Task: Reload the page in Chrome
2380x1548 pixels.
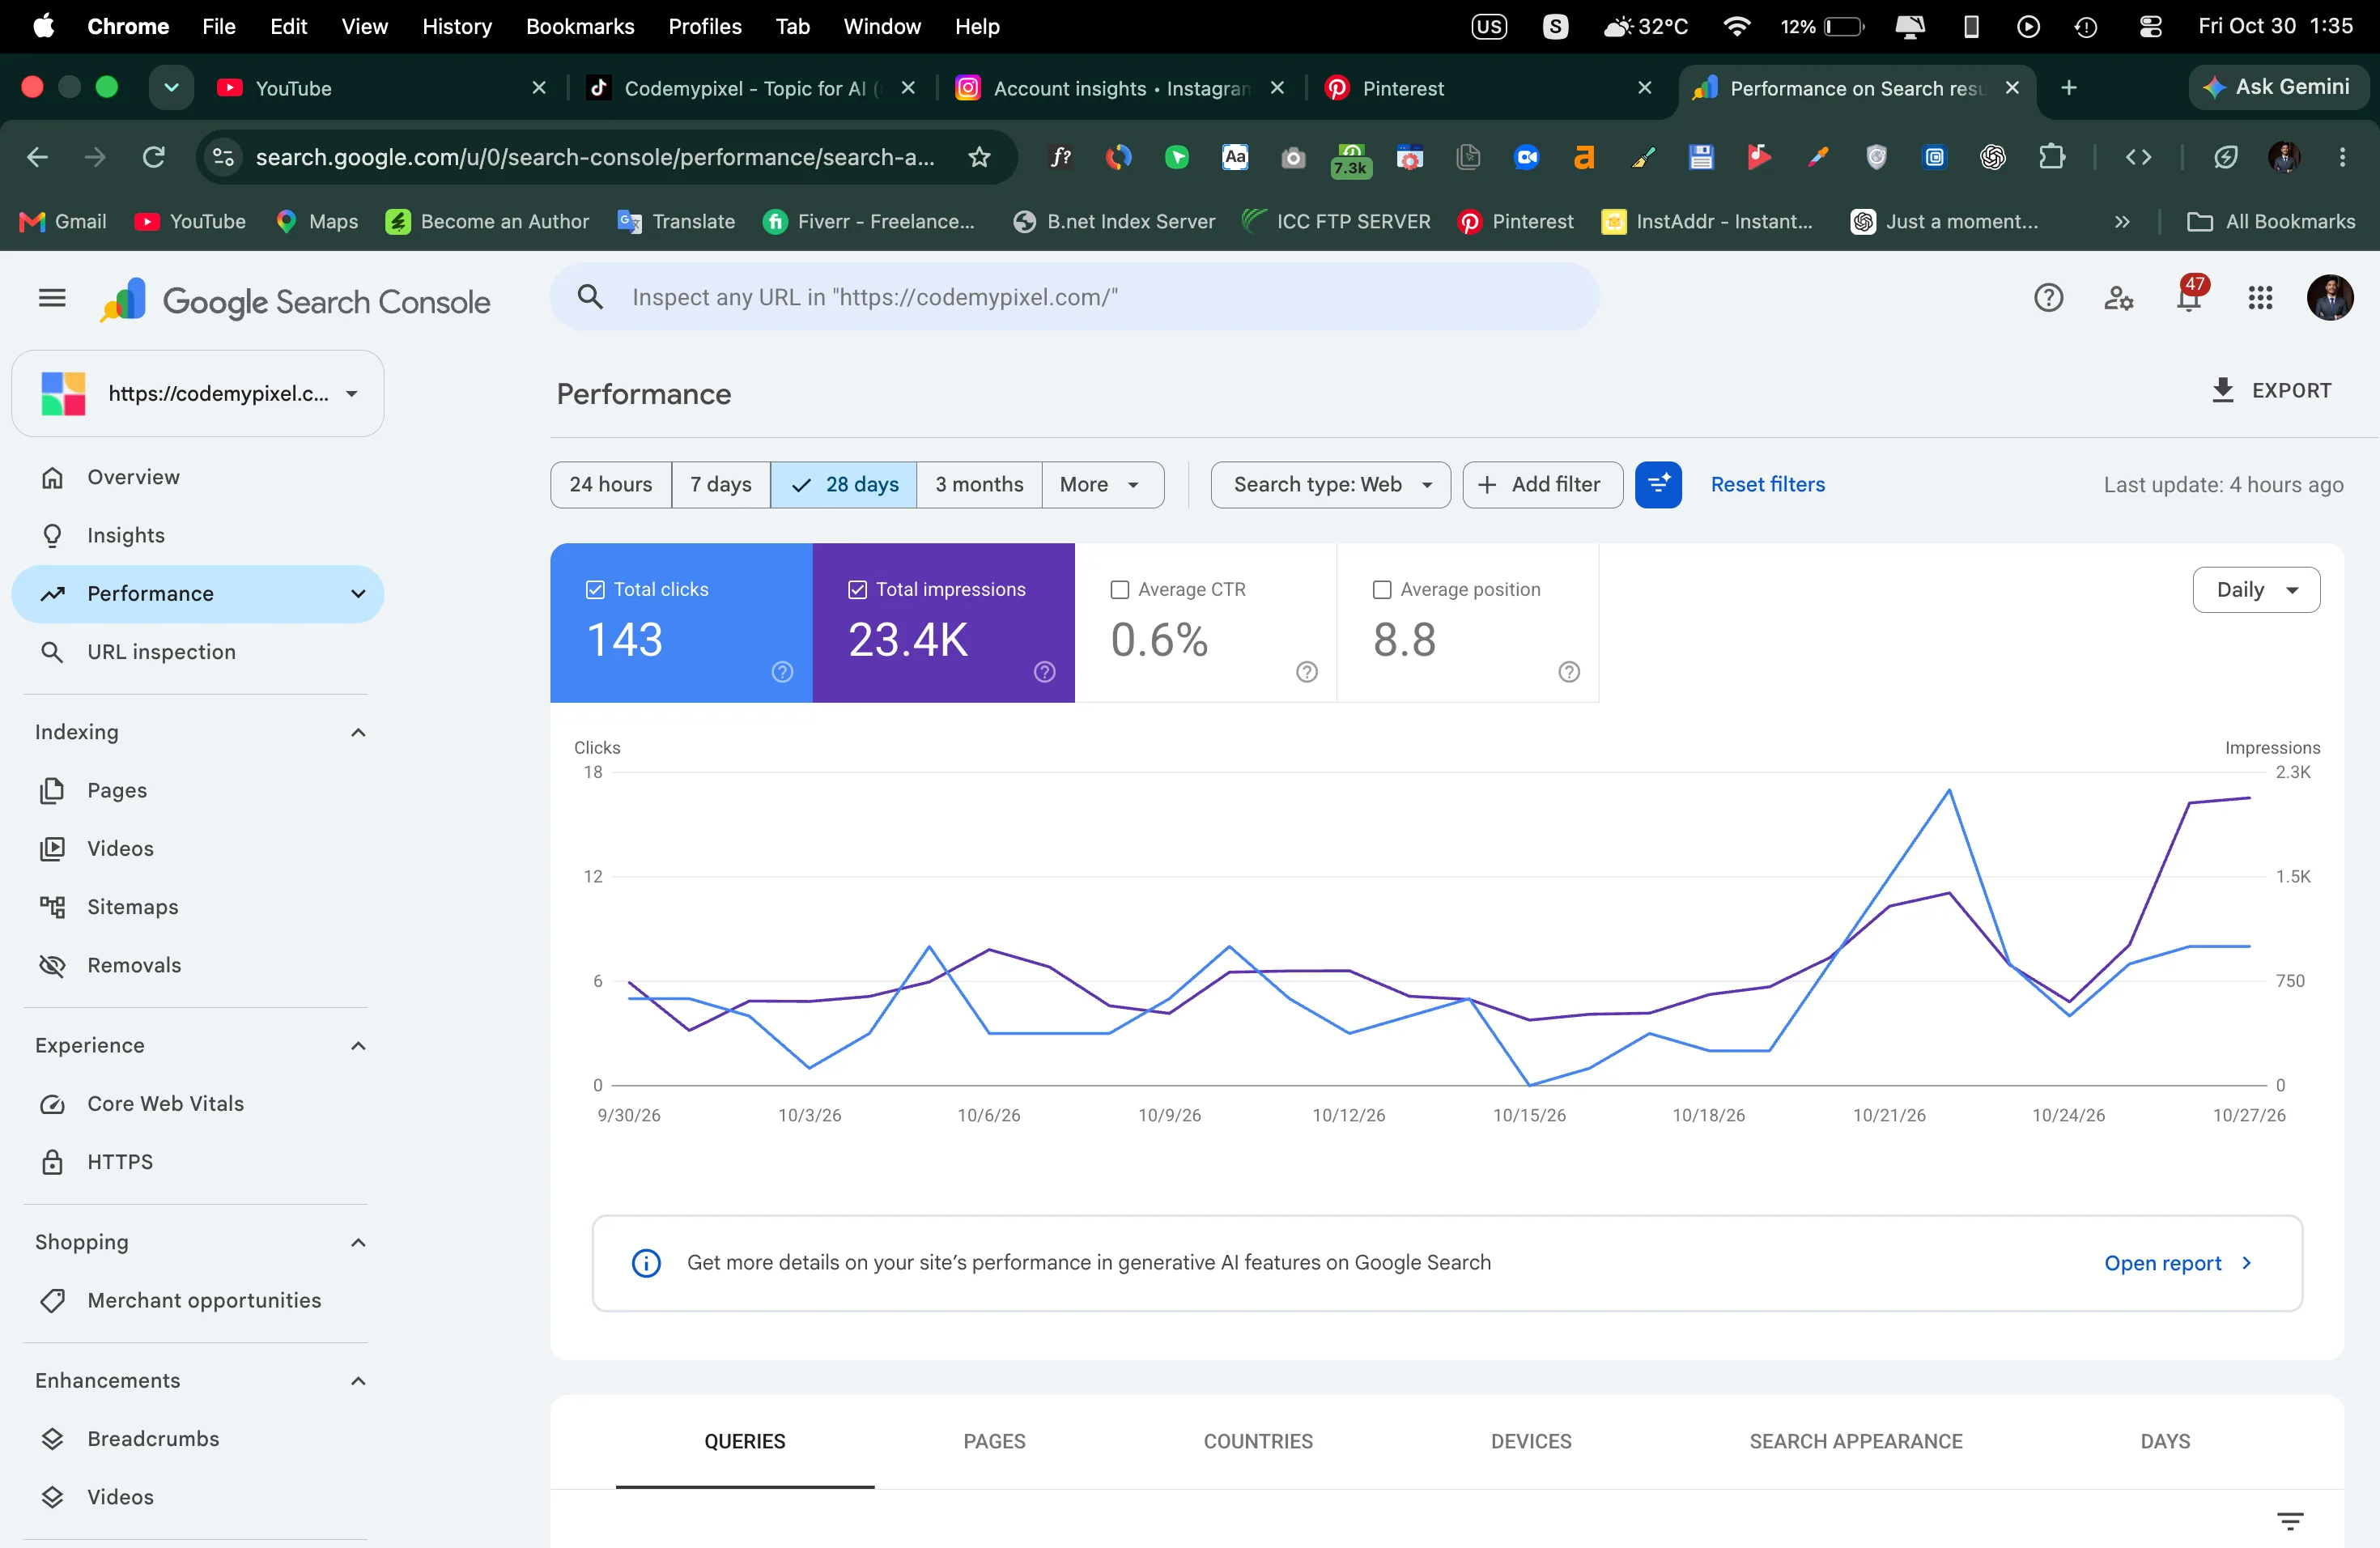Action: [x=153, y=157]
